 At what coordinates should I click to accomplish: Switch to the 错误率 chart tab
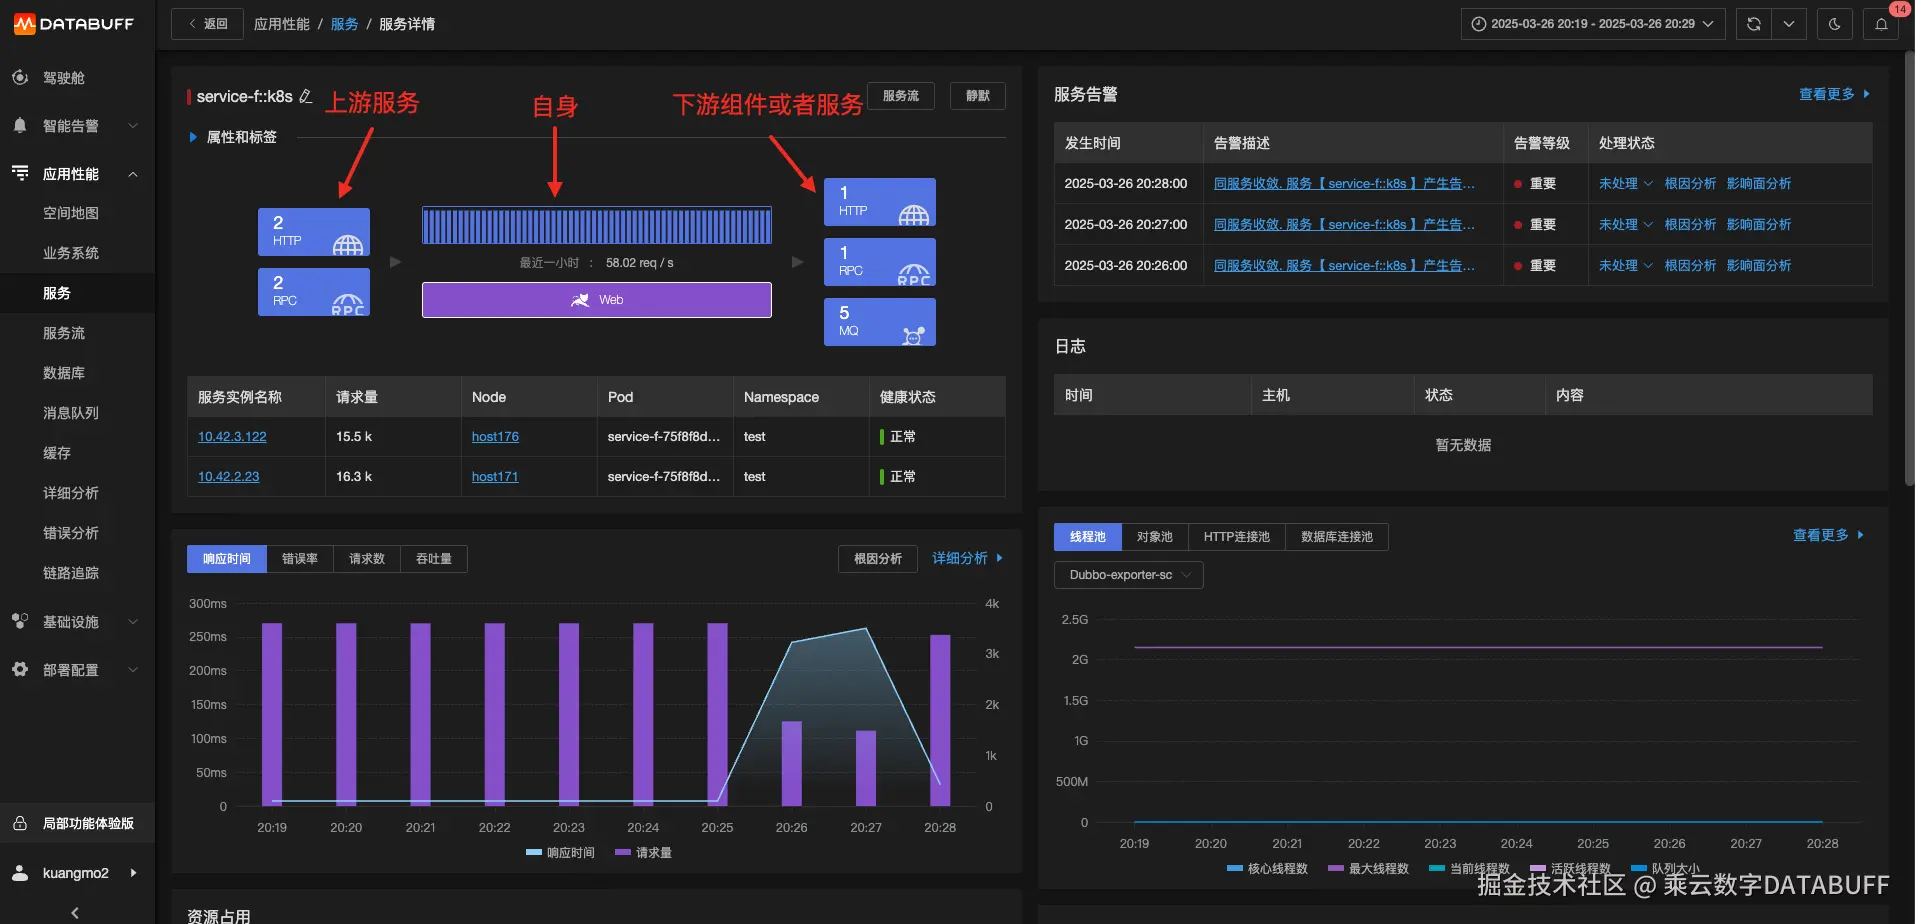[x=300, y=559]
